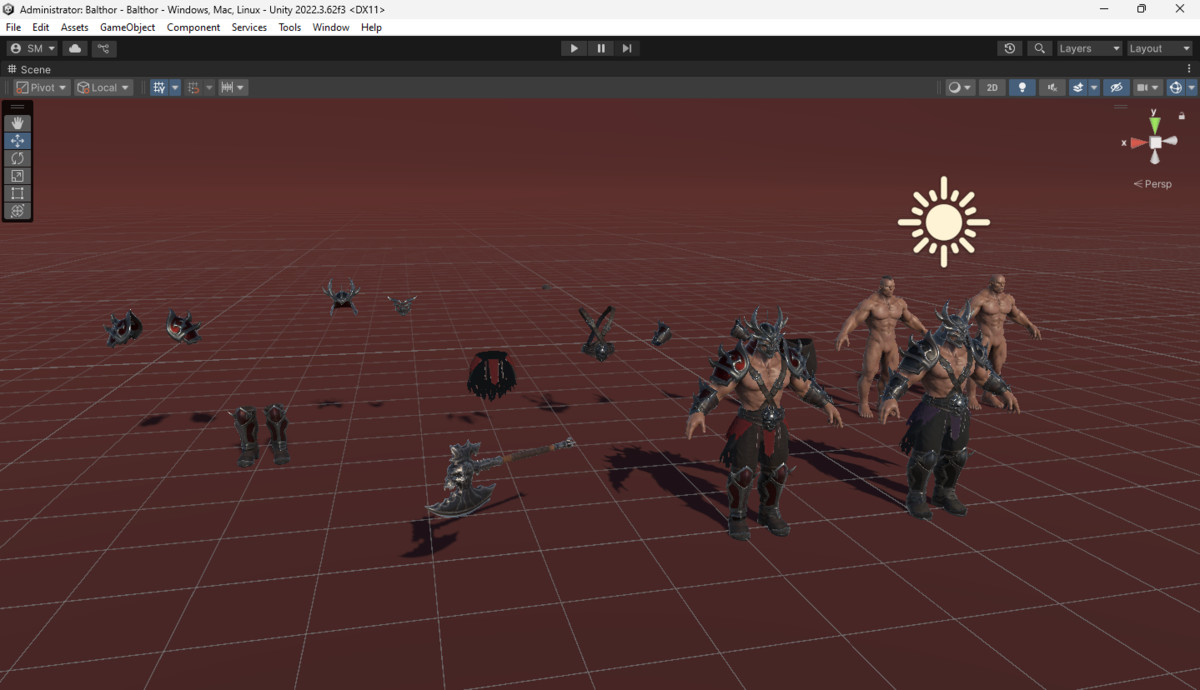Open the Local handle rotation dropdown
Viewport: 1200px width, 690px height.
click(x=104, y=88)
